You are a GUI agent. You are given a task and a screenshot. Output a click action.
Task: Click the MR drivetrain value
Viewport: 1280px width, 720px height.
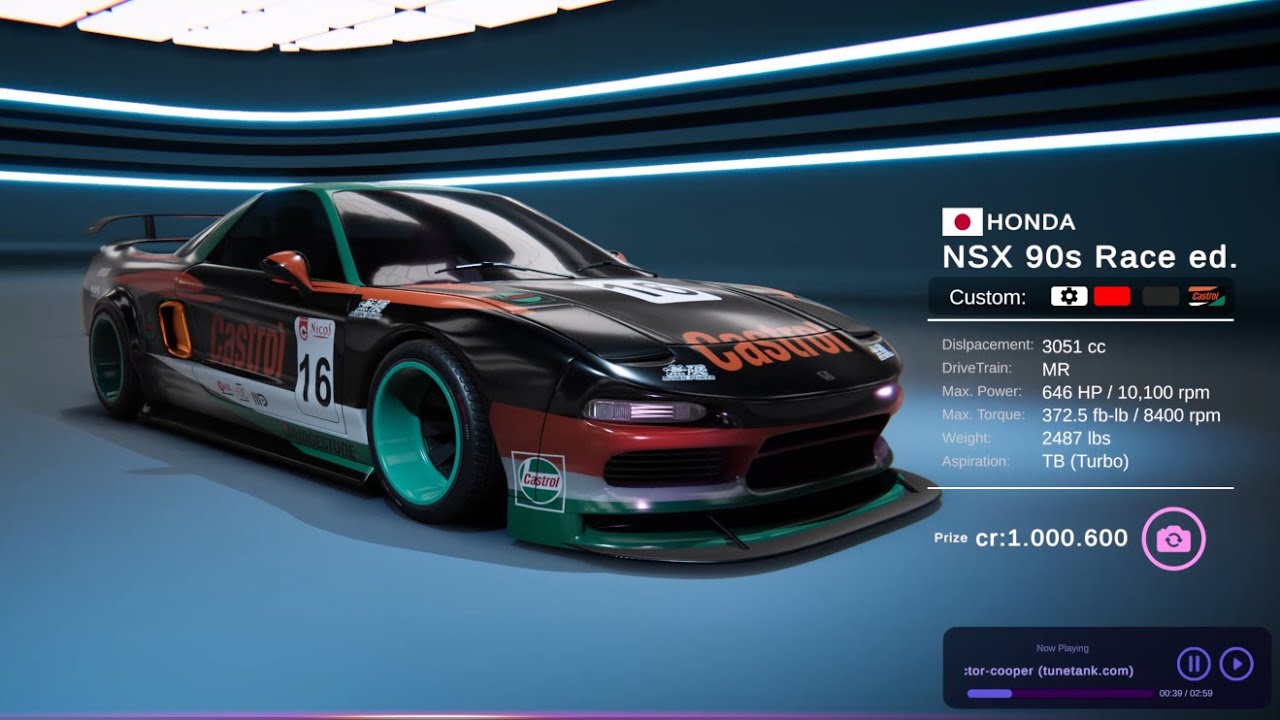tap(1056, 370)
